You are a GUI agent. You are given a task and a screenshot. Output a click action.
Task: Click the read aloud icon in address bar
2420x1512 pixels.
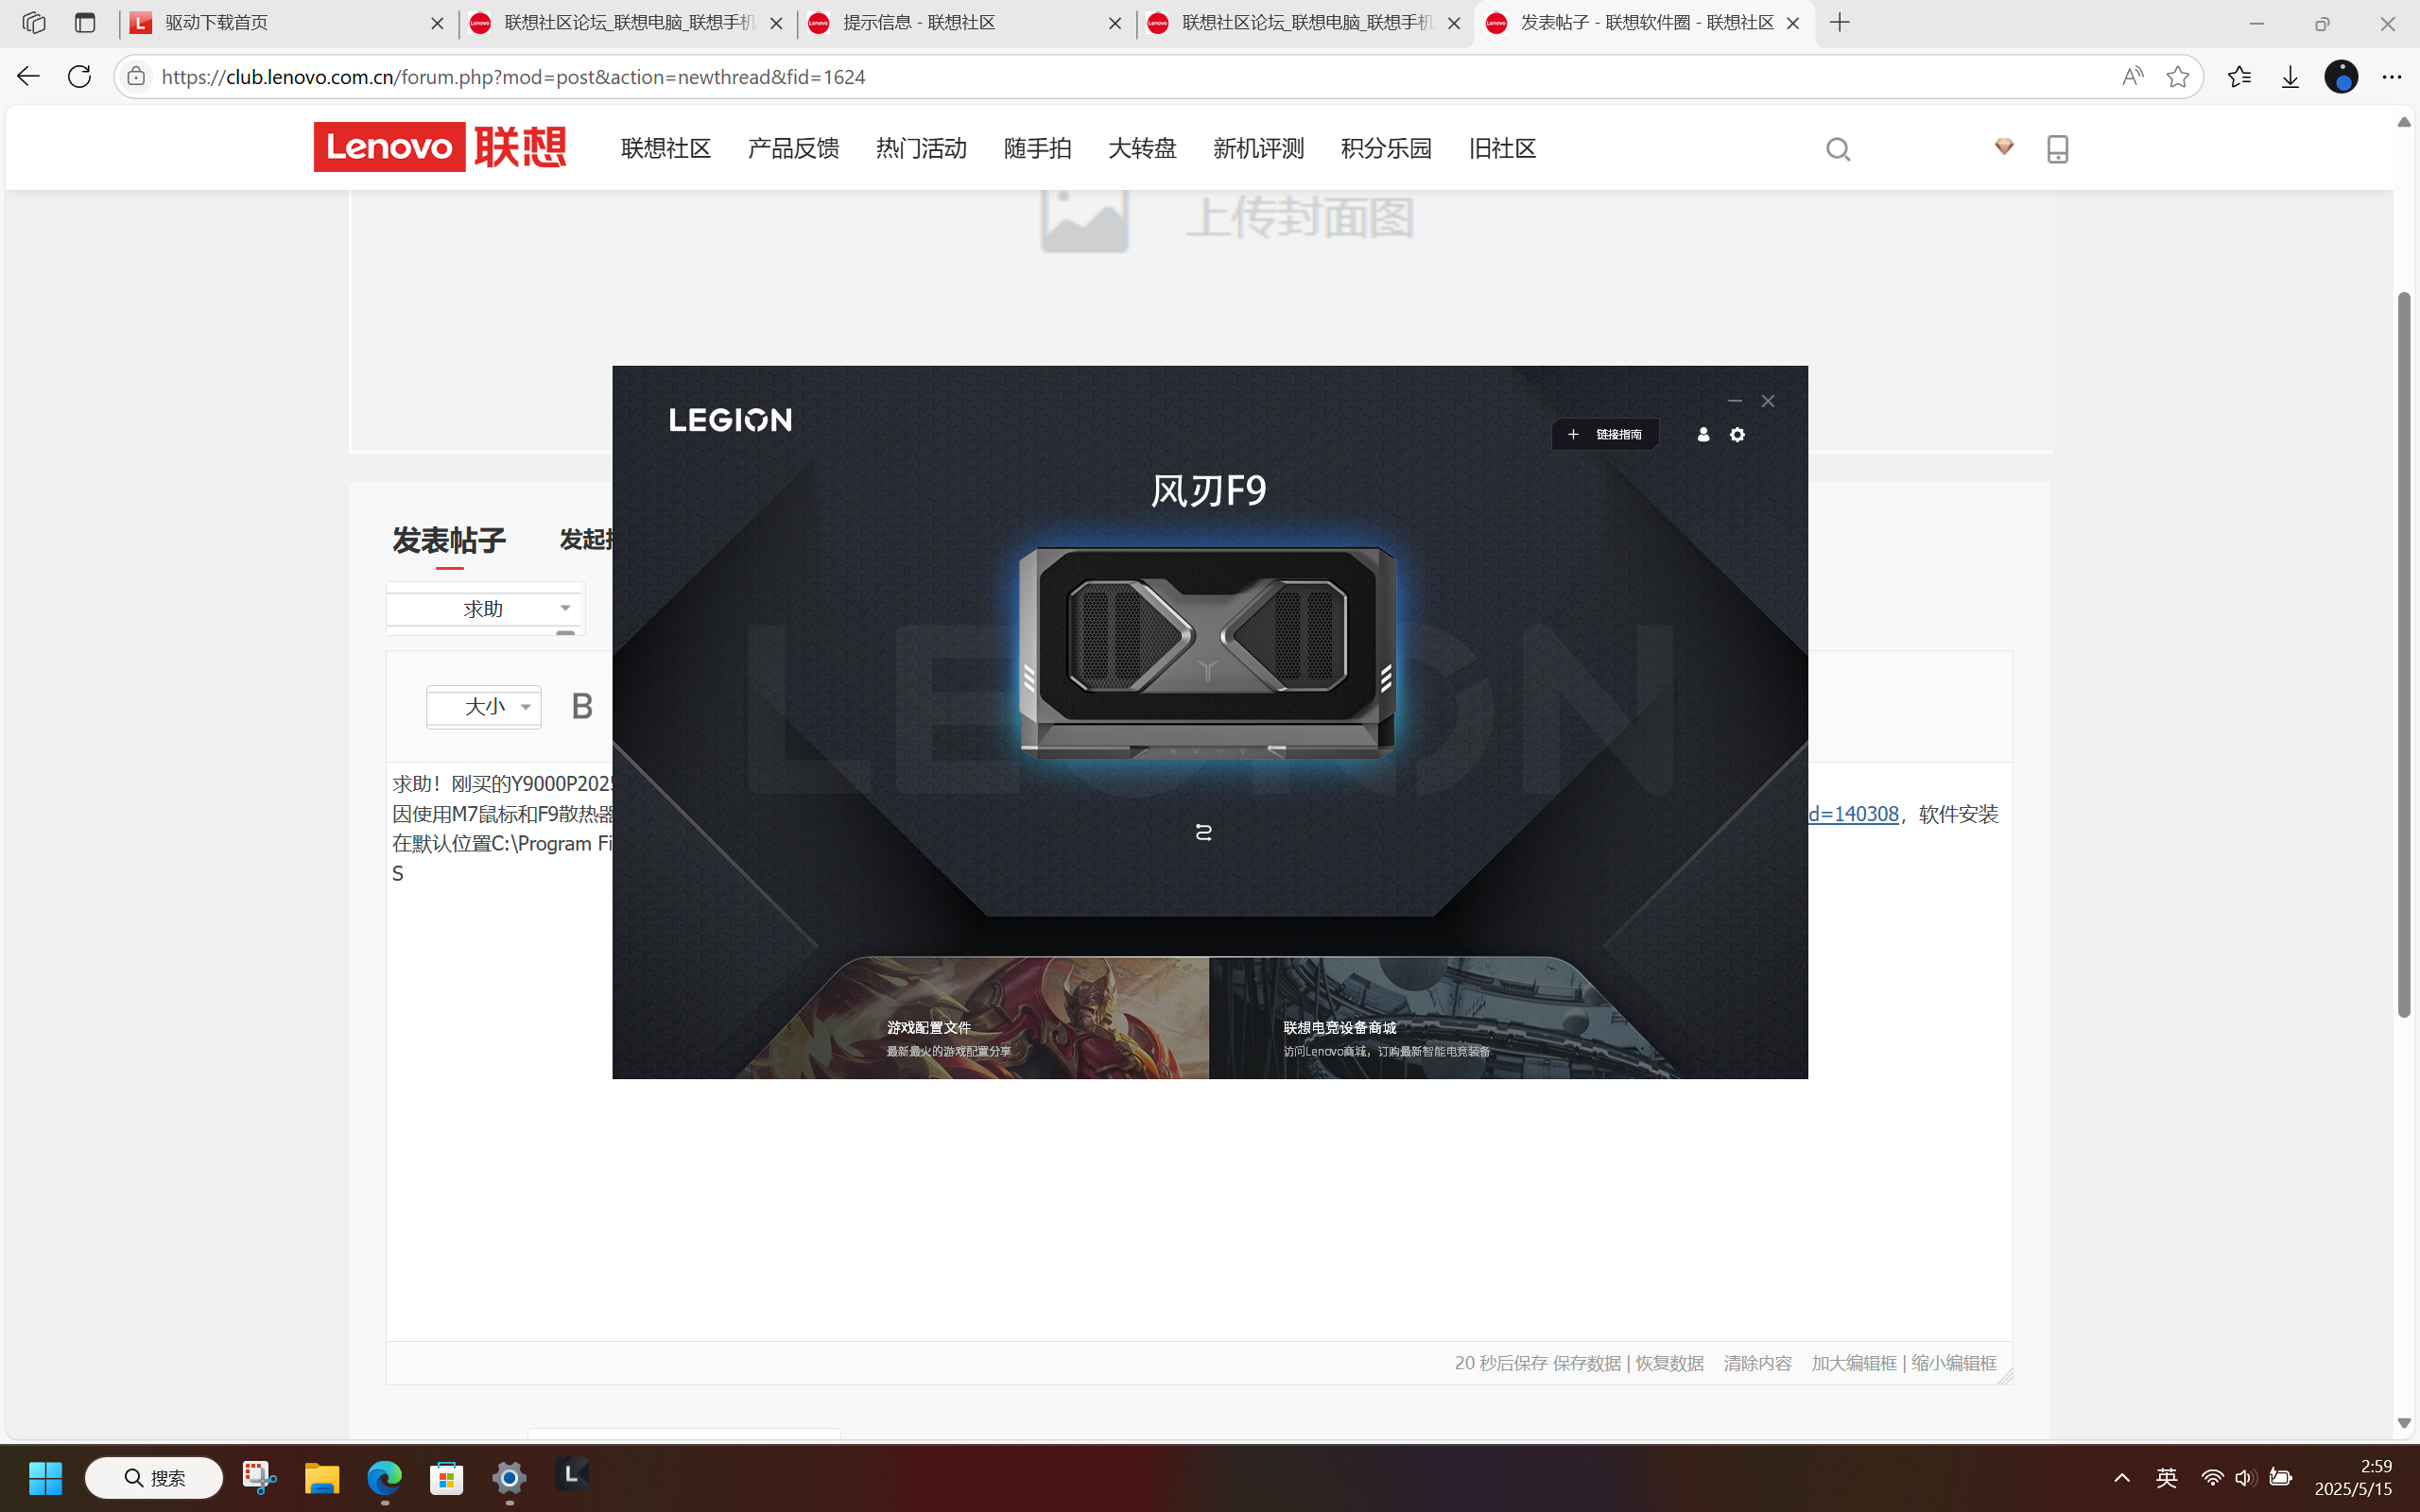coord(2132,76)
